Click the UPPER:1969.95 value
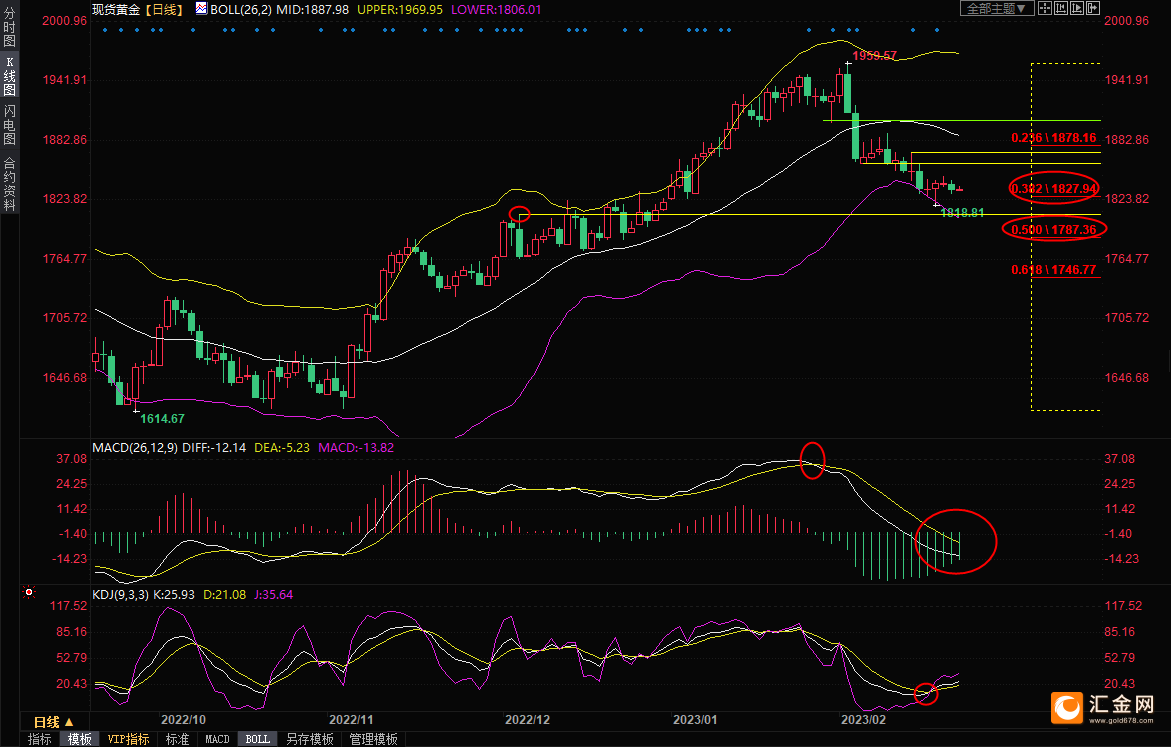1171x747 pixels. [x=400, y=10]
